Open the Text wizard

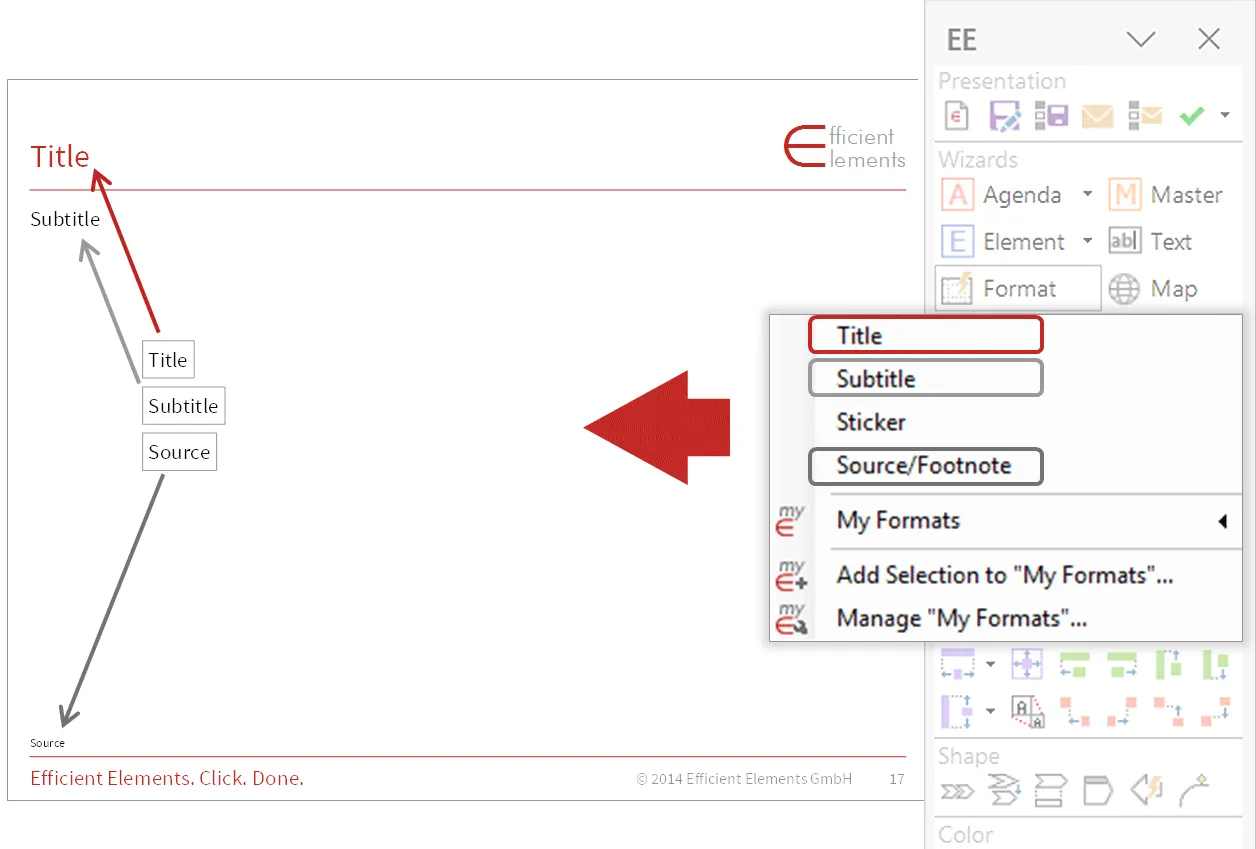coord(1170,241)
